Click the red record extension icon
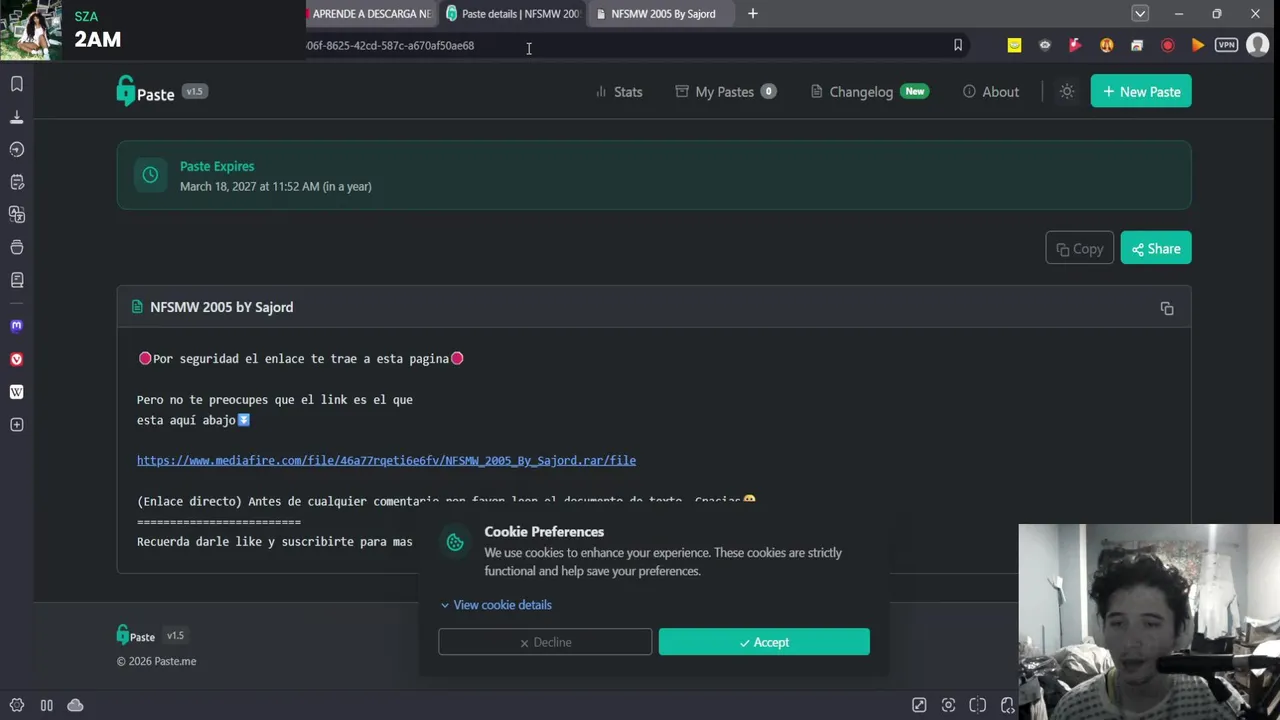This screenshot has height=720, width=1280. 1167,45
